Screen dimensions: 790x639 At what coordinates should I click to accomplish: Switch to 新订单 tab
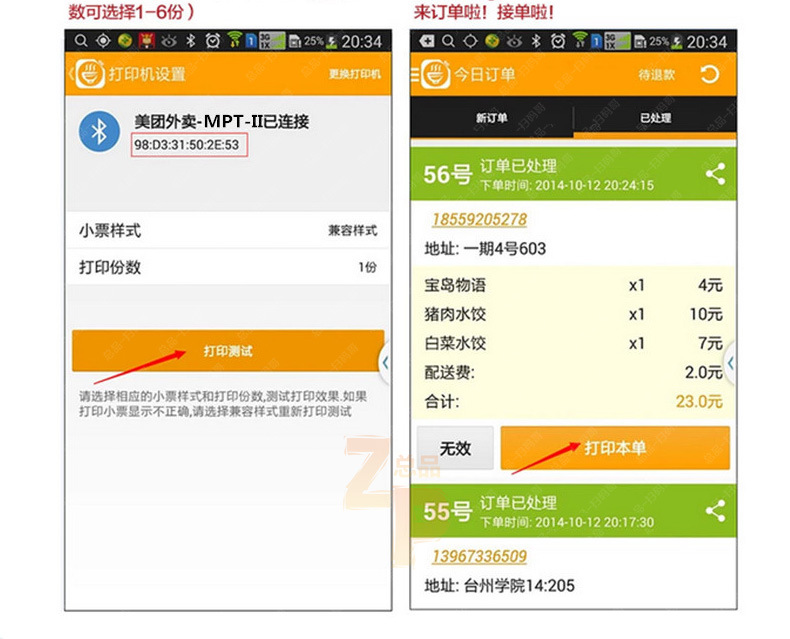click(492, 118)
